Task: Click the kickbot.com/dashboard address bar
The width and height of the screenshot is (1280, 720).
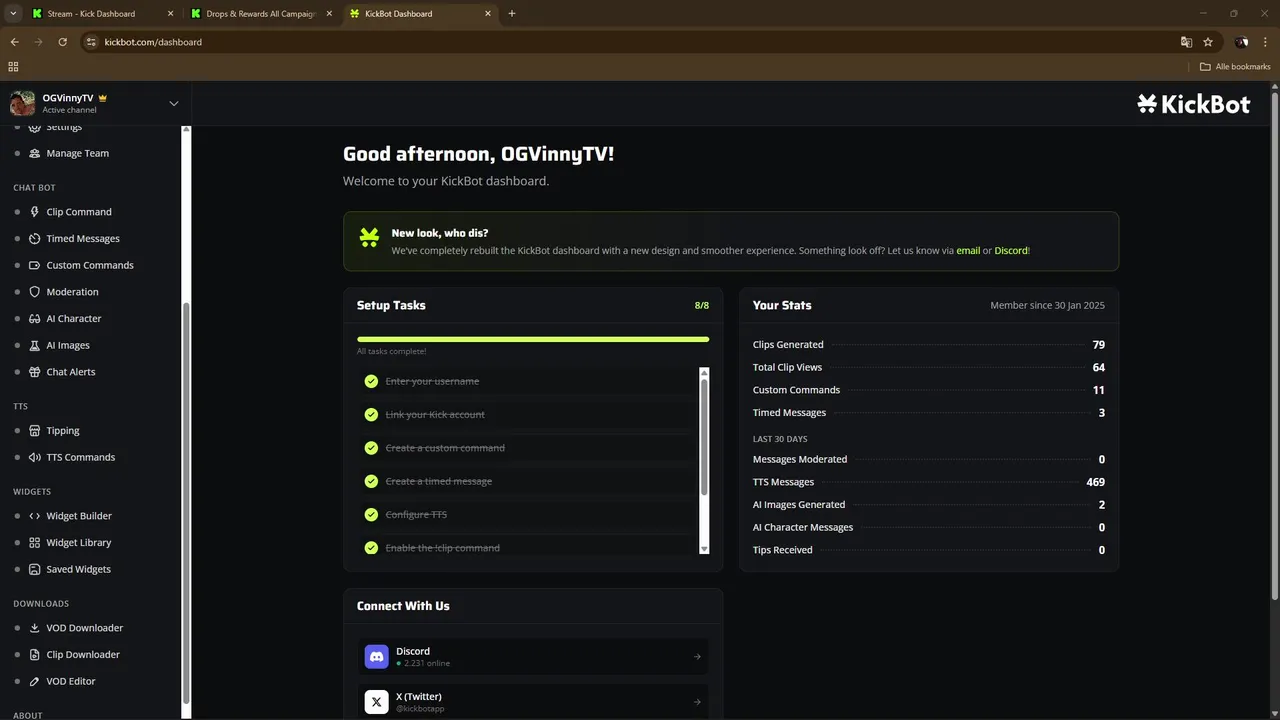Action: pyautogui.click(x=630, y=42)
